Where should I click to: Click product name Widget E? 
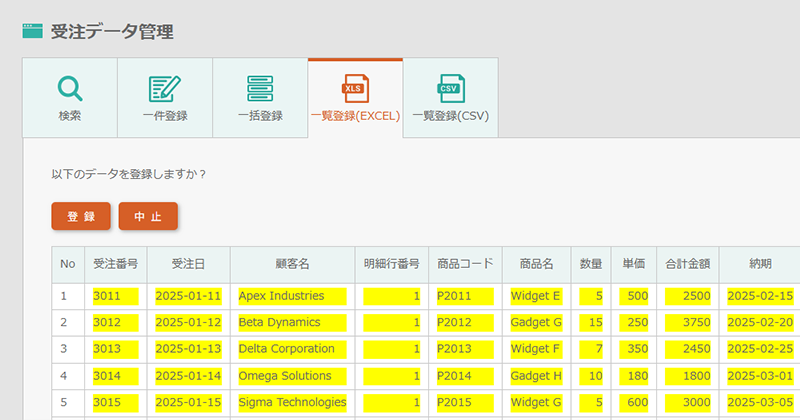click(536, 296)
